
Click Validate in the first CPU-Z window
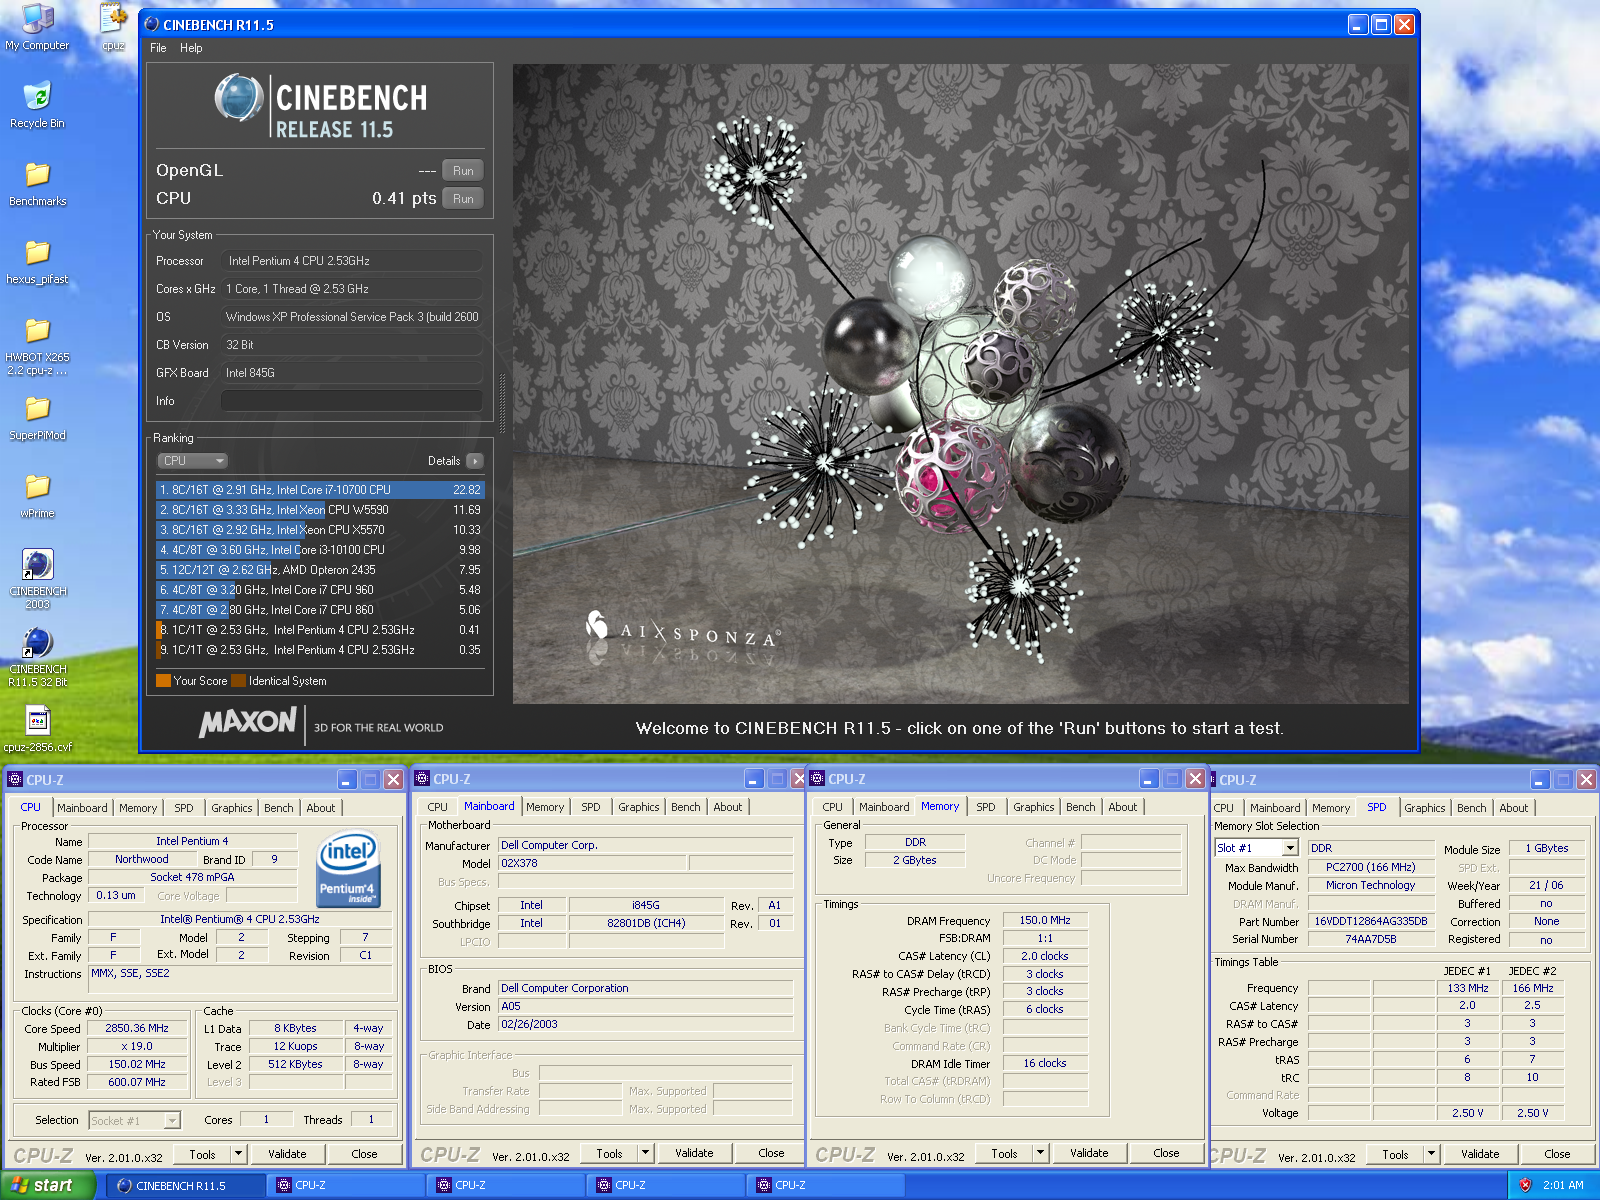tap(287, 1154)
